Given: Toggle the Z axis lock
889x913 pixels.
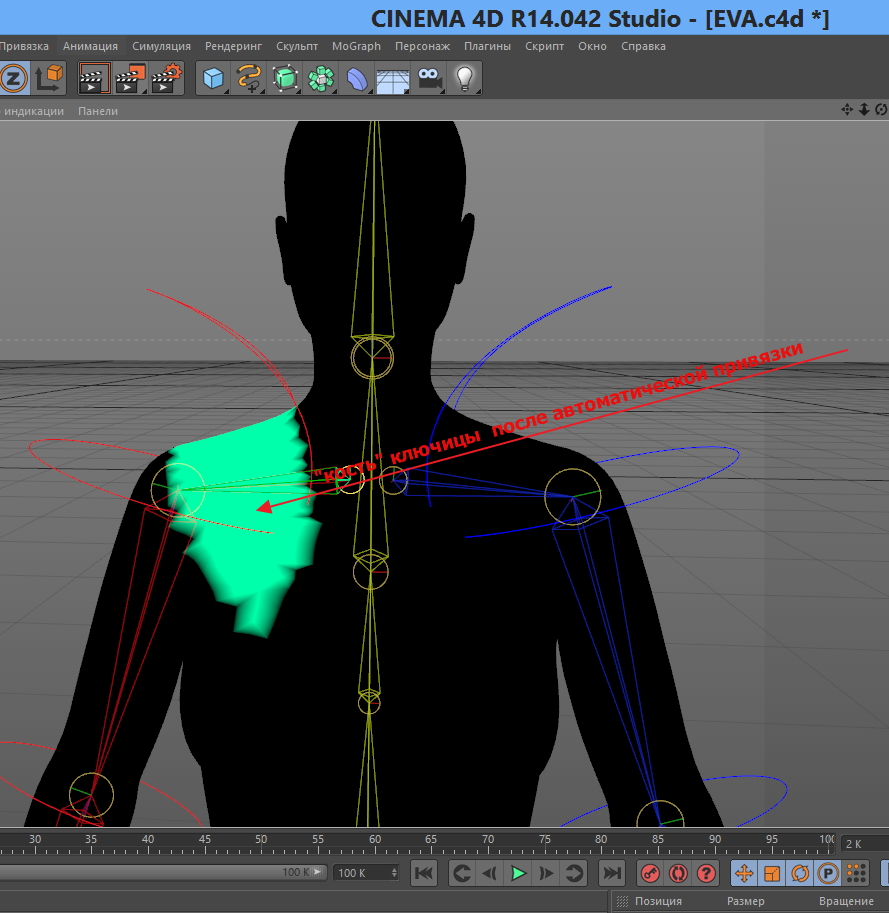Looking at the screenshot, I should 14,78.
